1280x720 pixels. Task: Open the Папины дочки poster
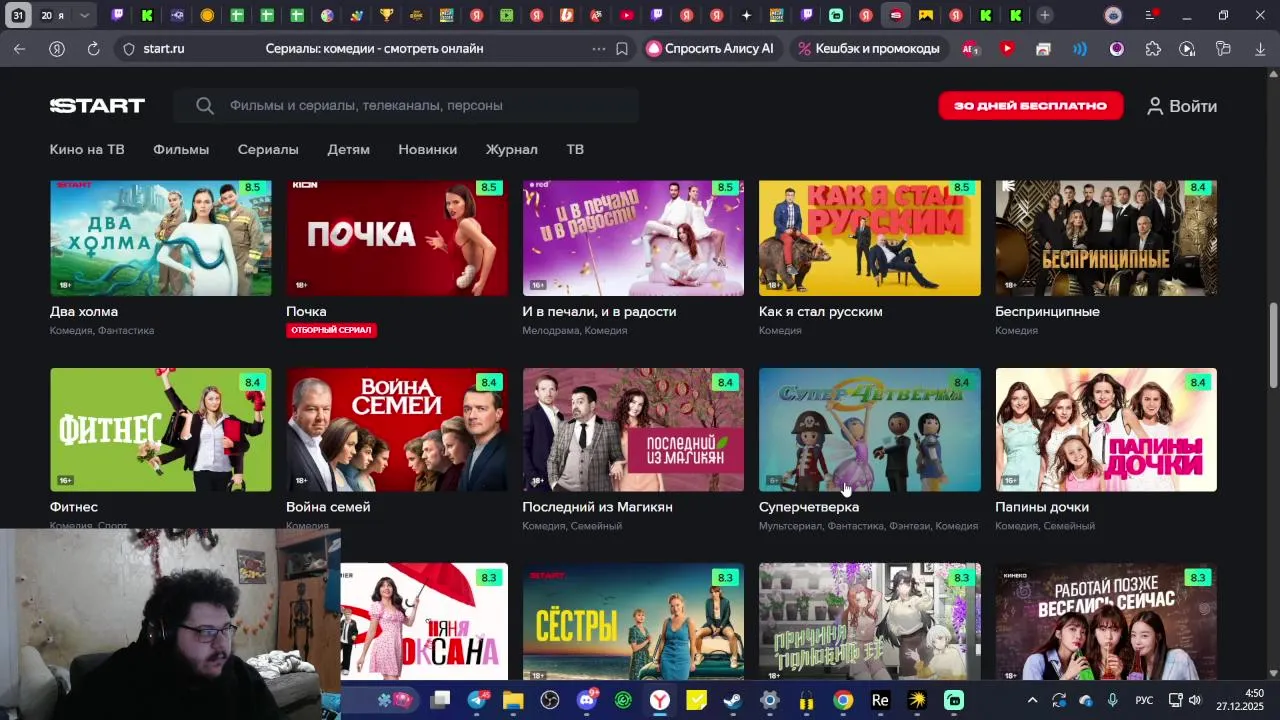pos(1106,430)
